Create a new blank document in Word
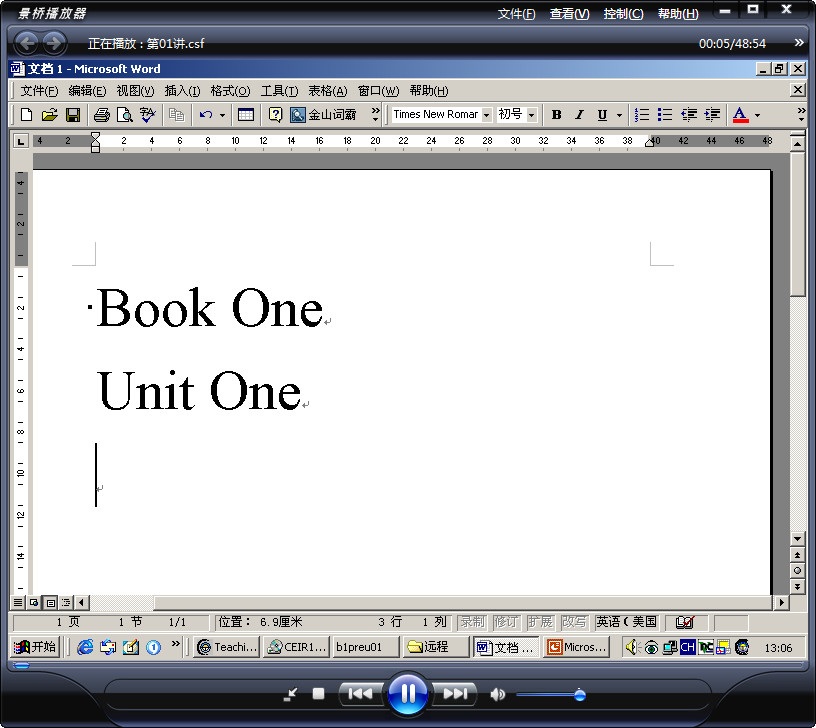The image size is (816, 728). point(26,114)
